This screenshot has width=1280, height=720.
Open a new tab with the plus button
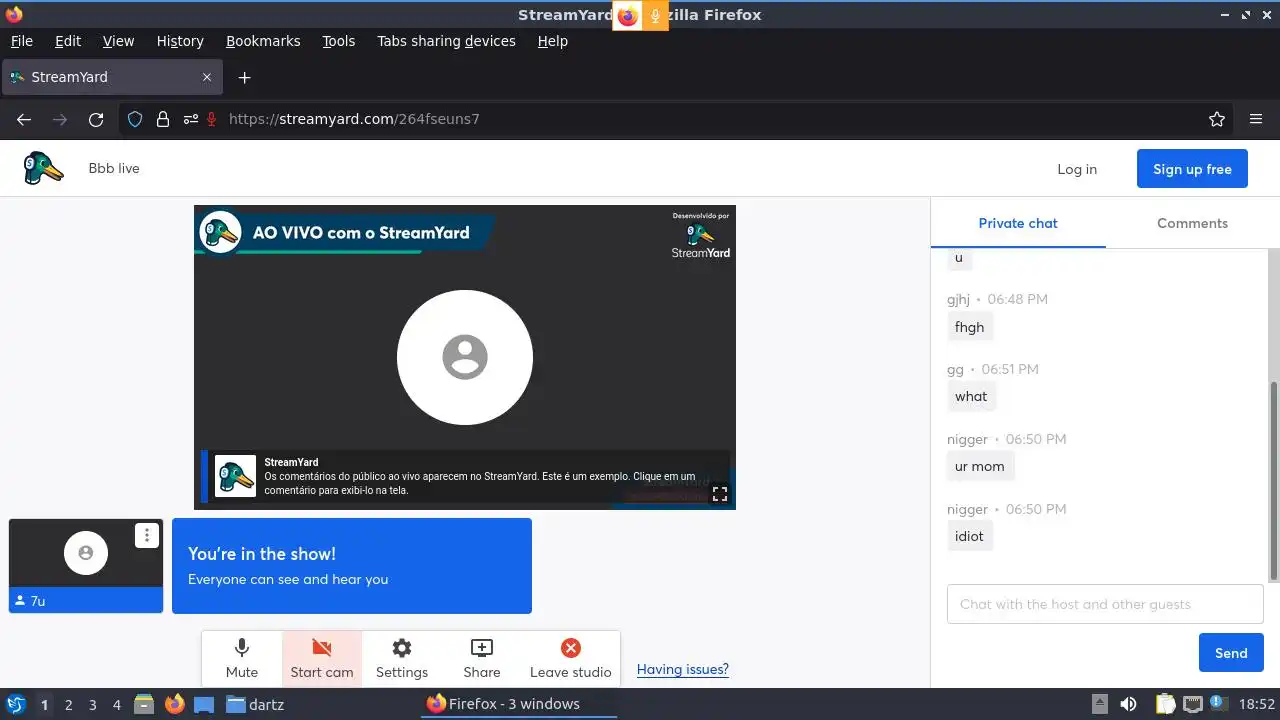point(244,77)
